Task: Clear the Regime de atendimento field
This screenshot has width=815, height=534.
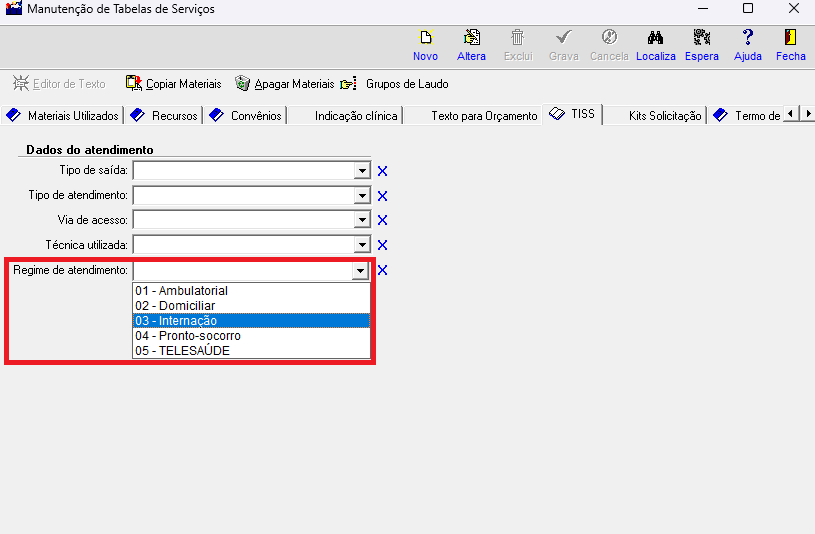Action: (382, 270)
